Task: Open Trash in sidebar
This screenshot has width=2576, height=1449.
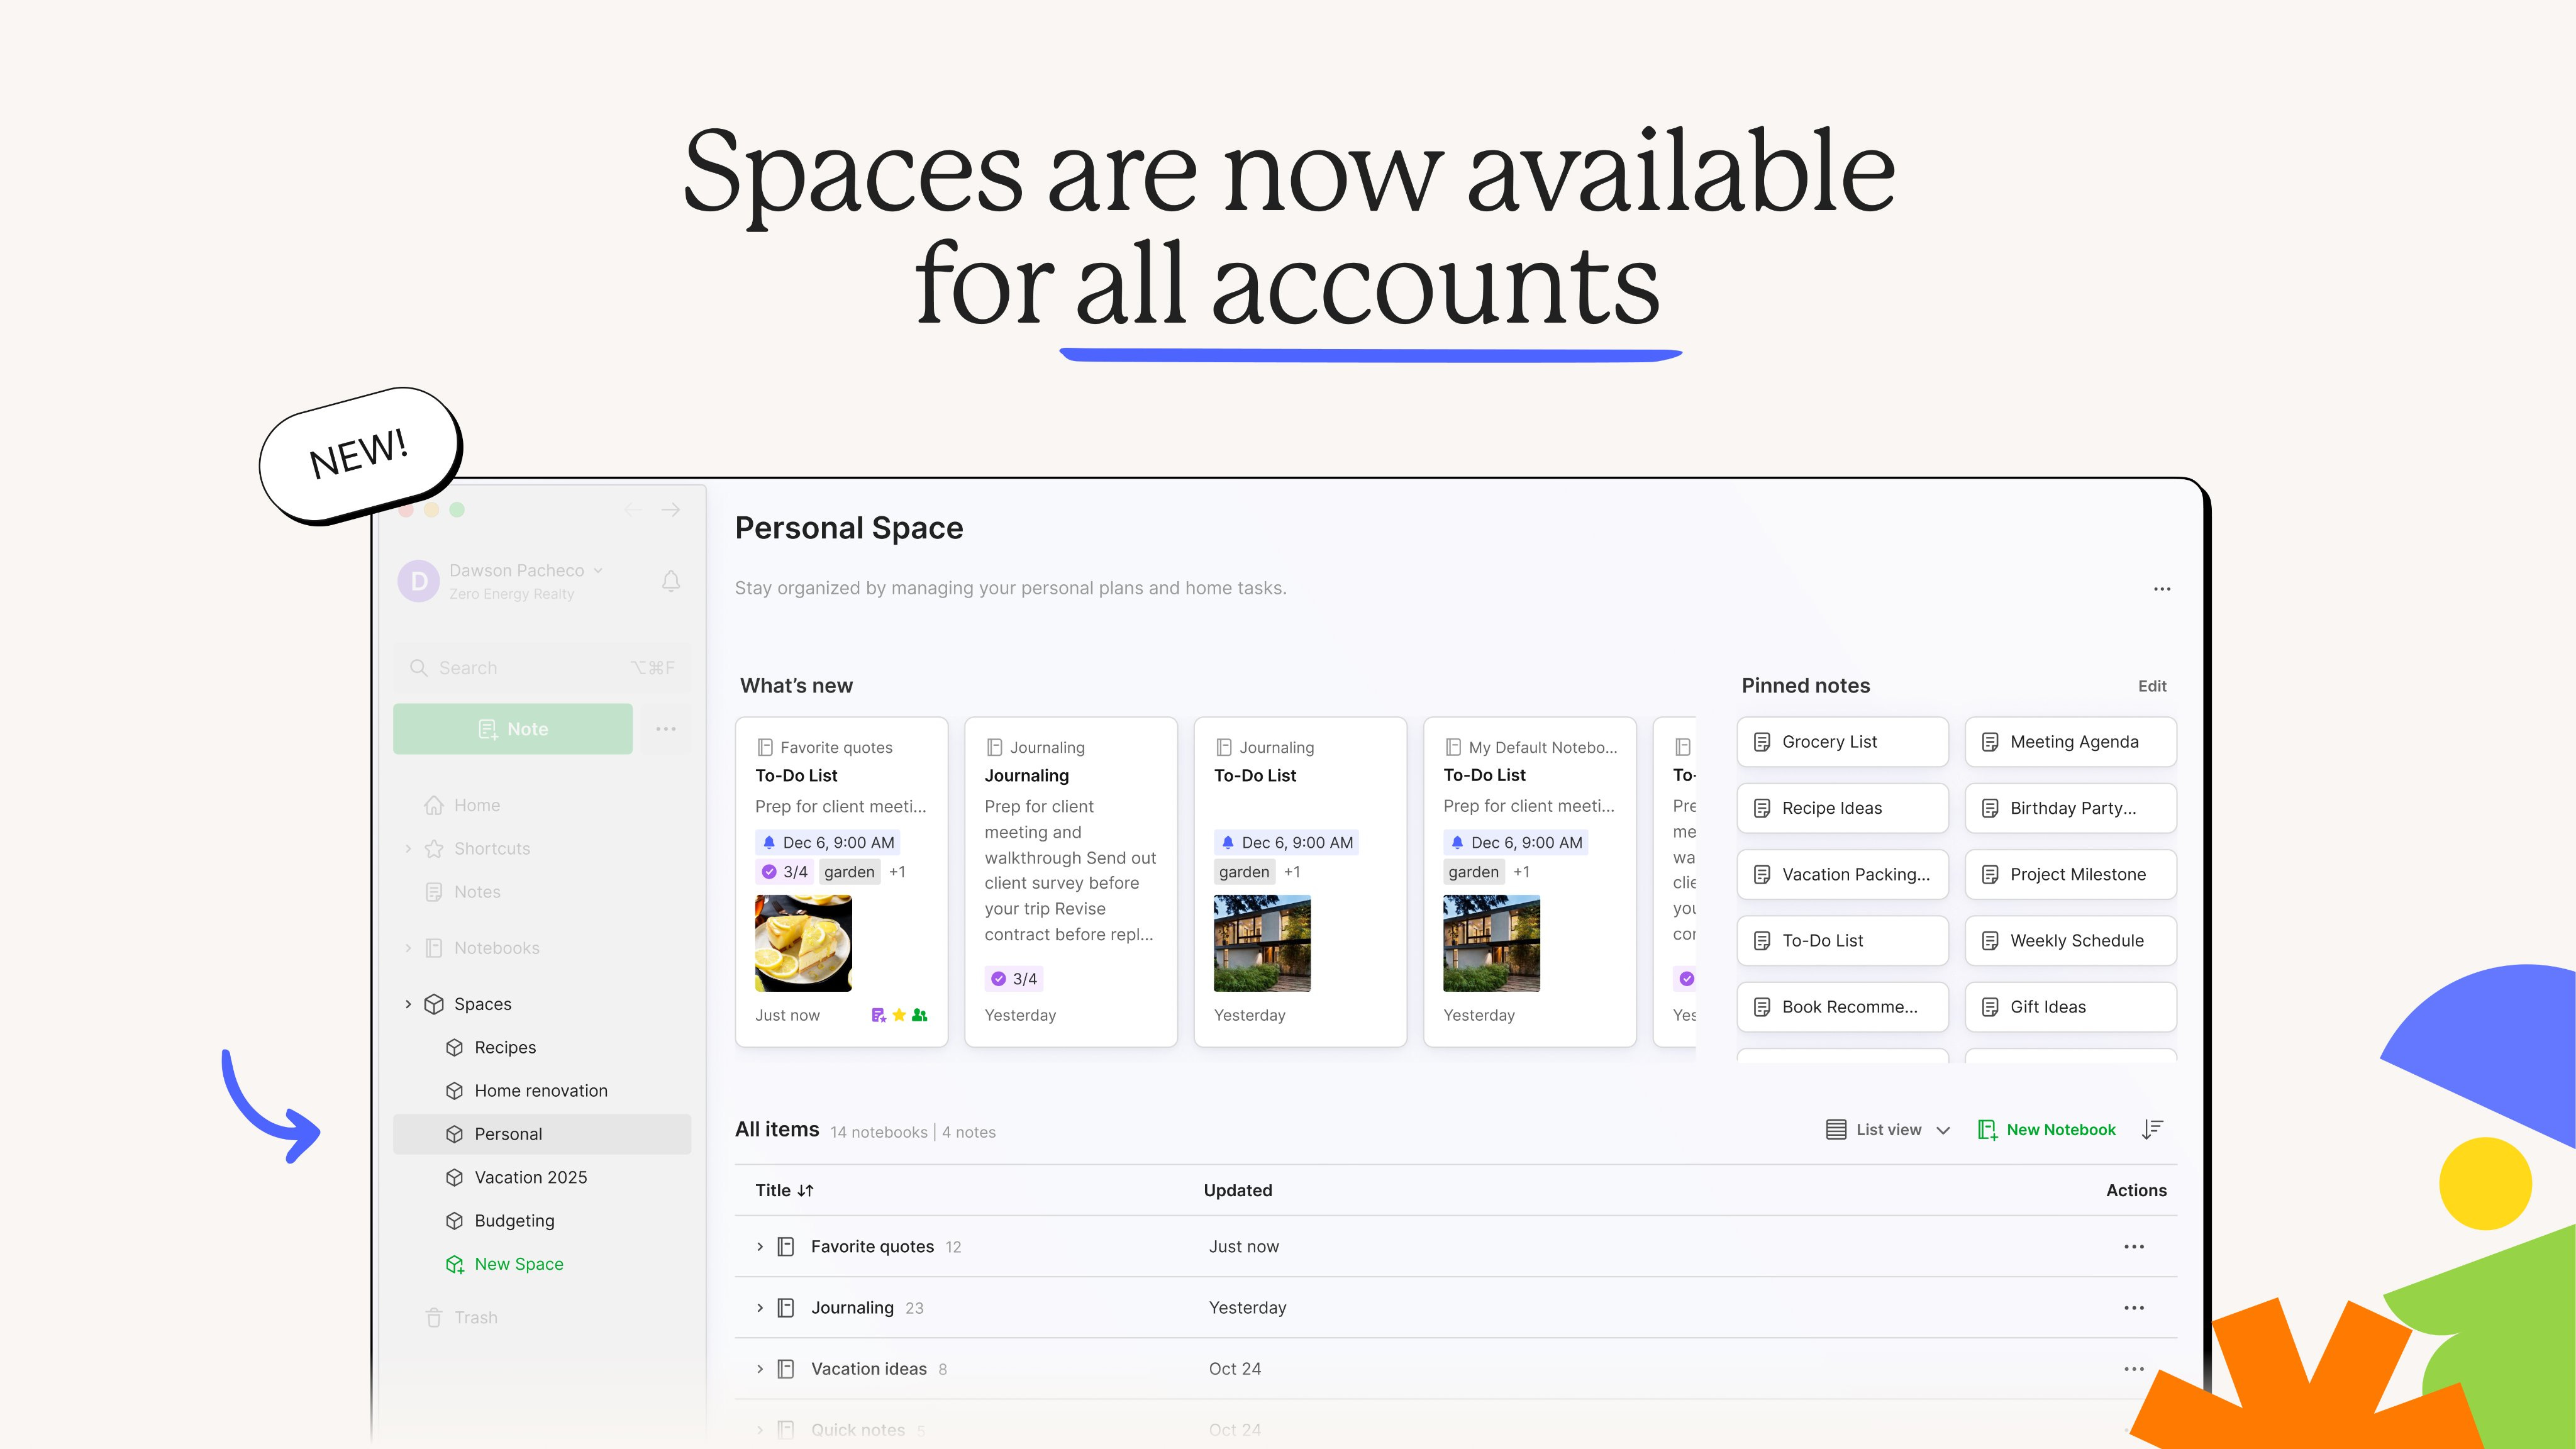Action: (475, 1318)
